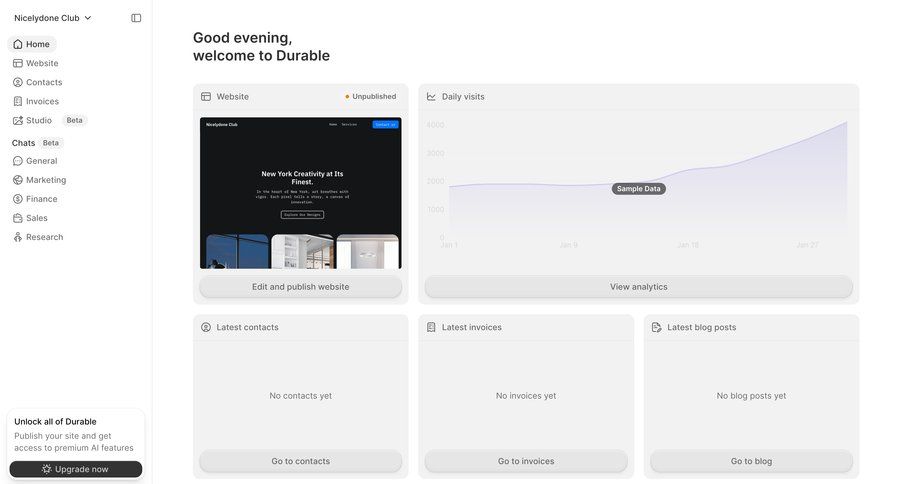The width and height of the screenshot is (900, 484).
Task: Open the Sales chat
Action: (36, 218)
